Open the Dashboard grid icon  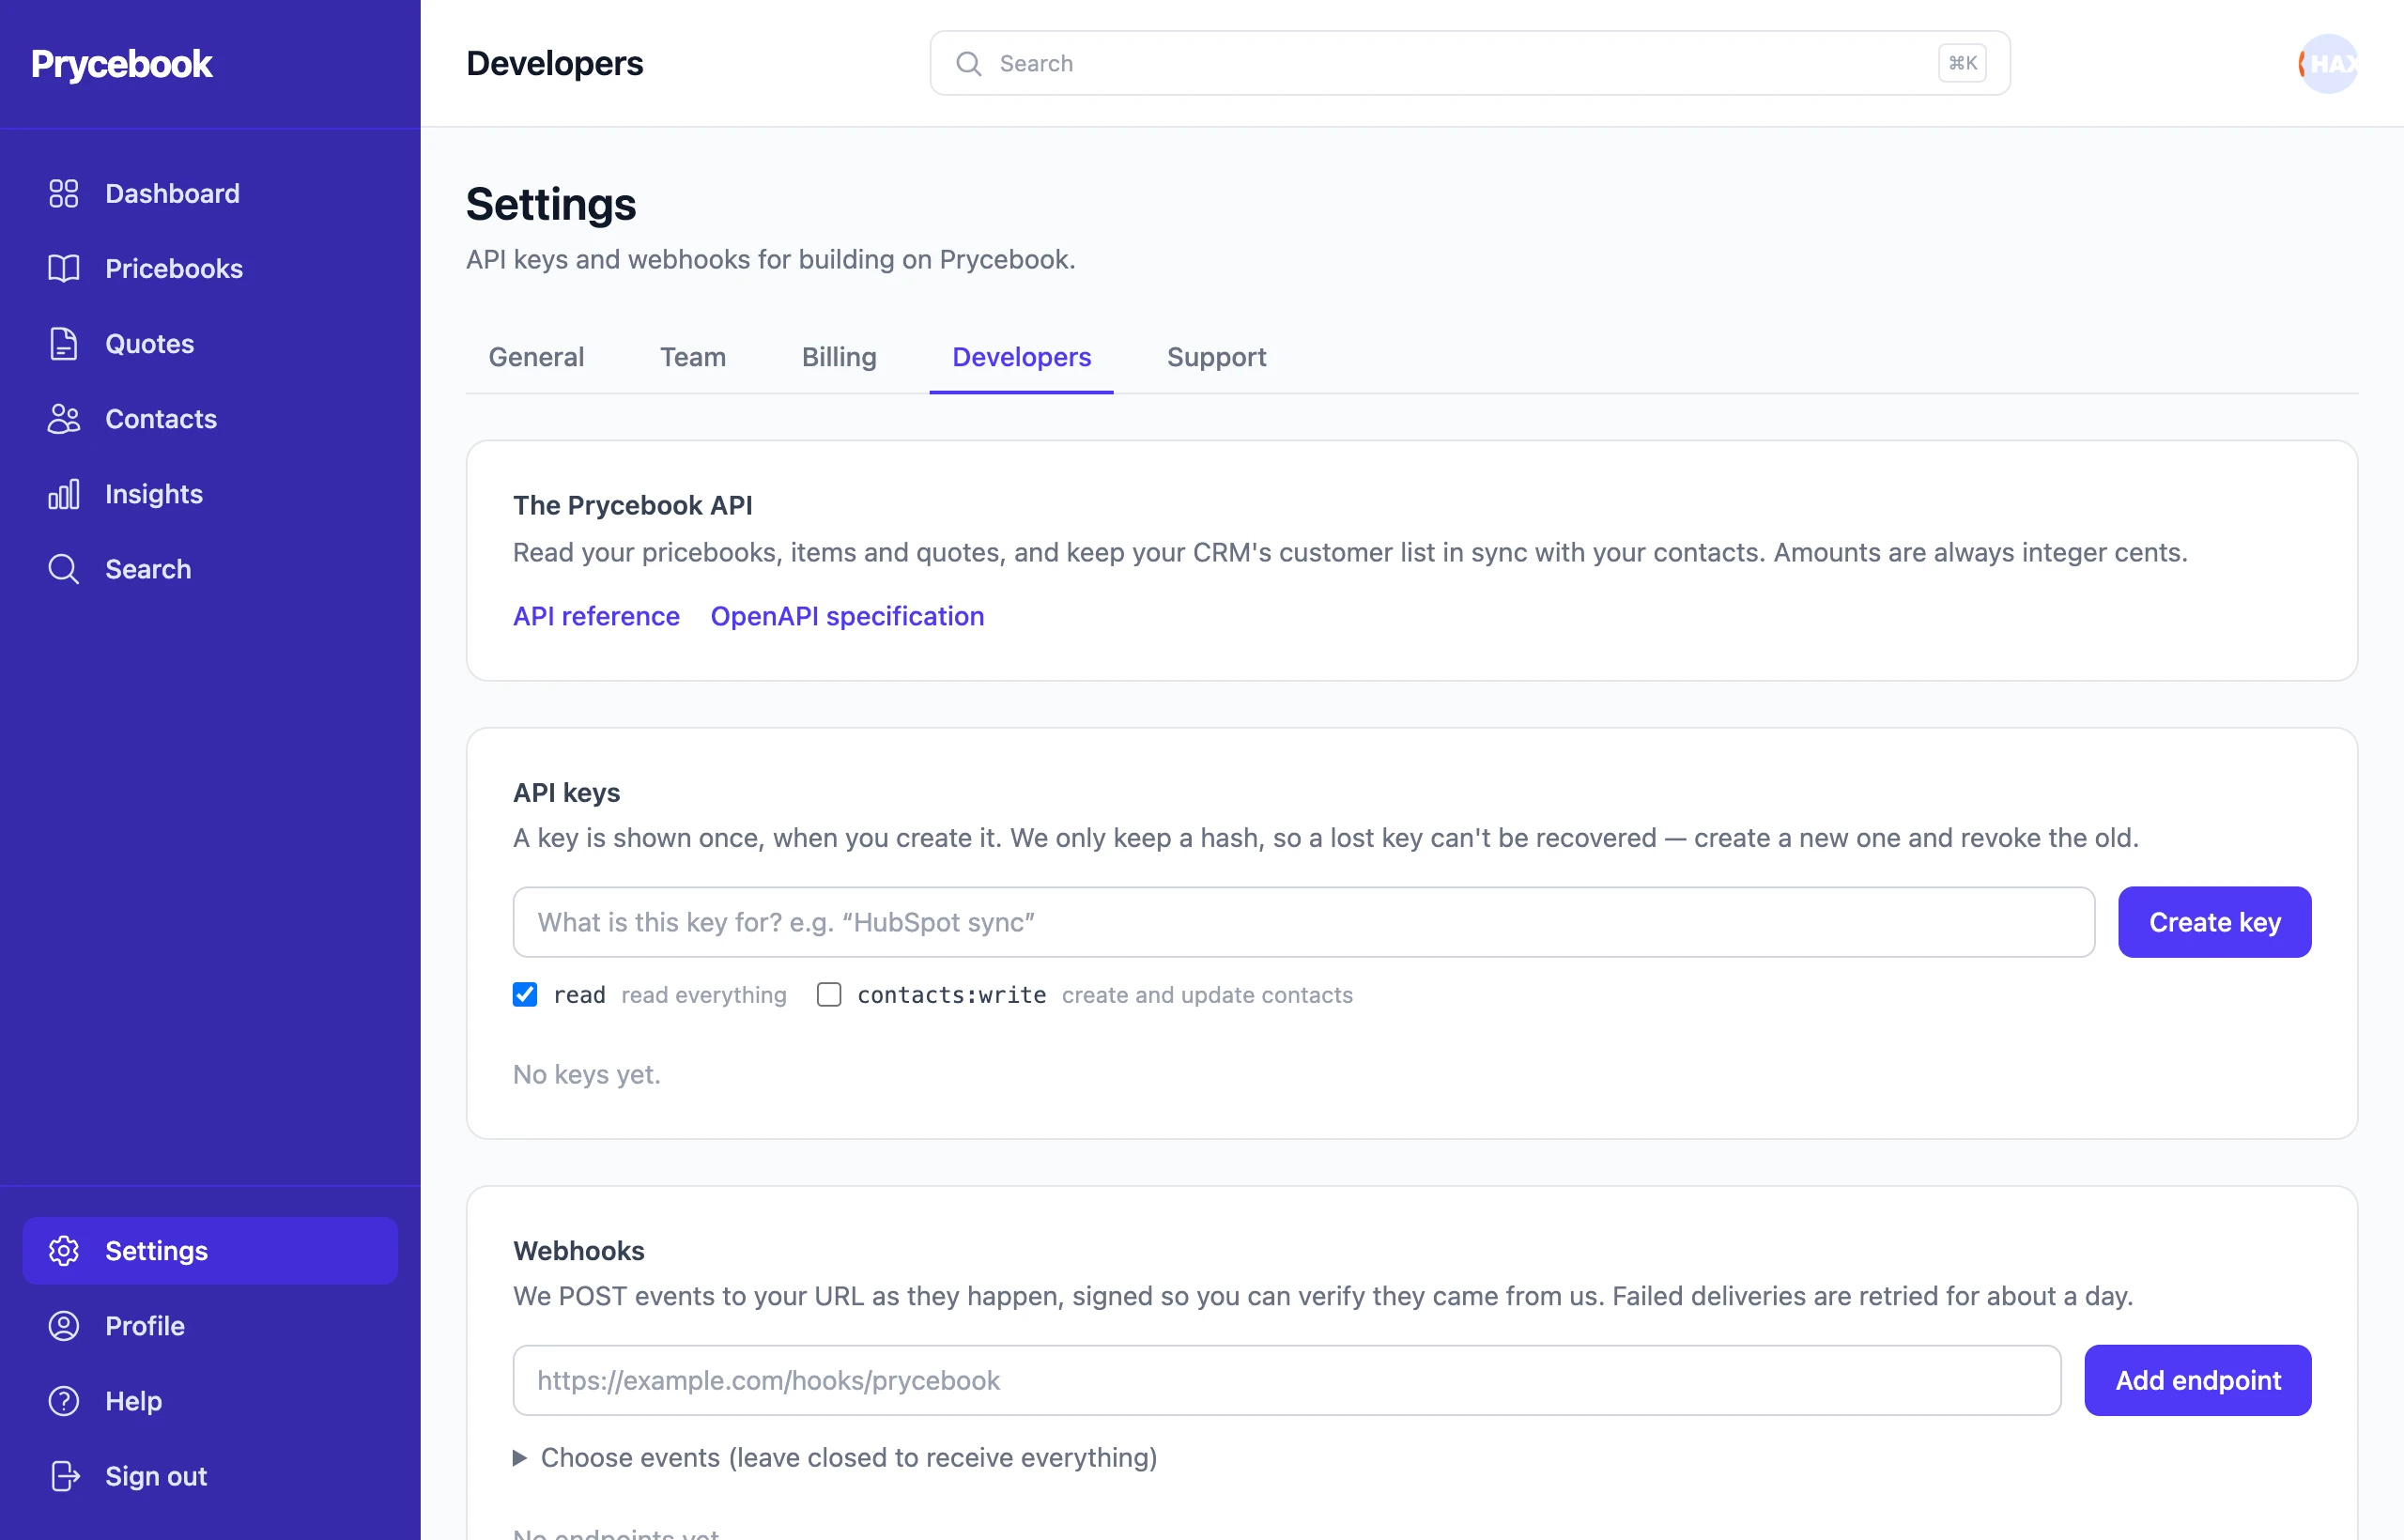[x=64, y=193]
